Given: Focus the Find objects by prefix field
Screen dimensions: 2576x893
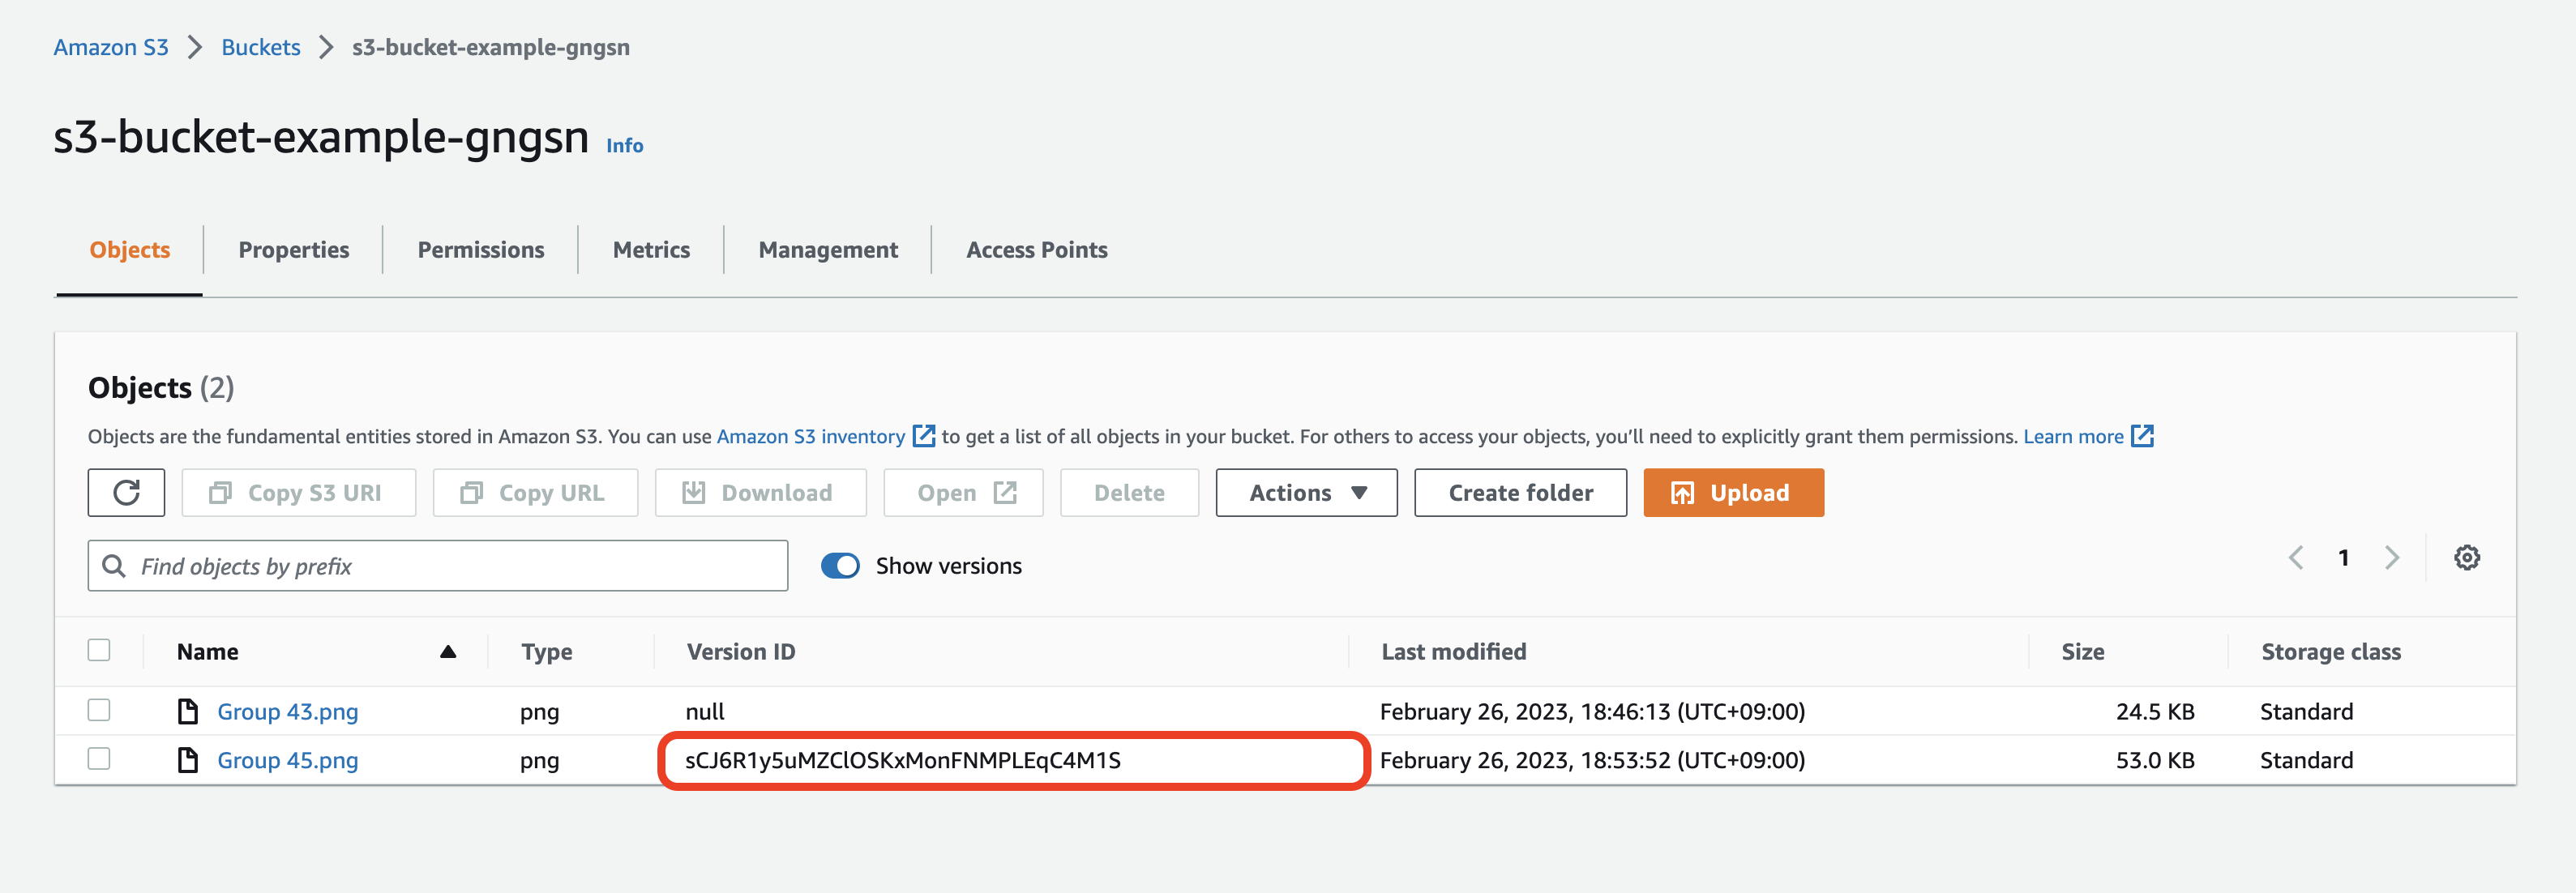Looking at the screenshot, I should pos(438,566).
